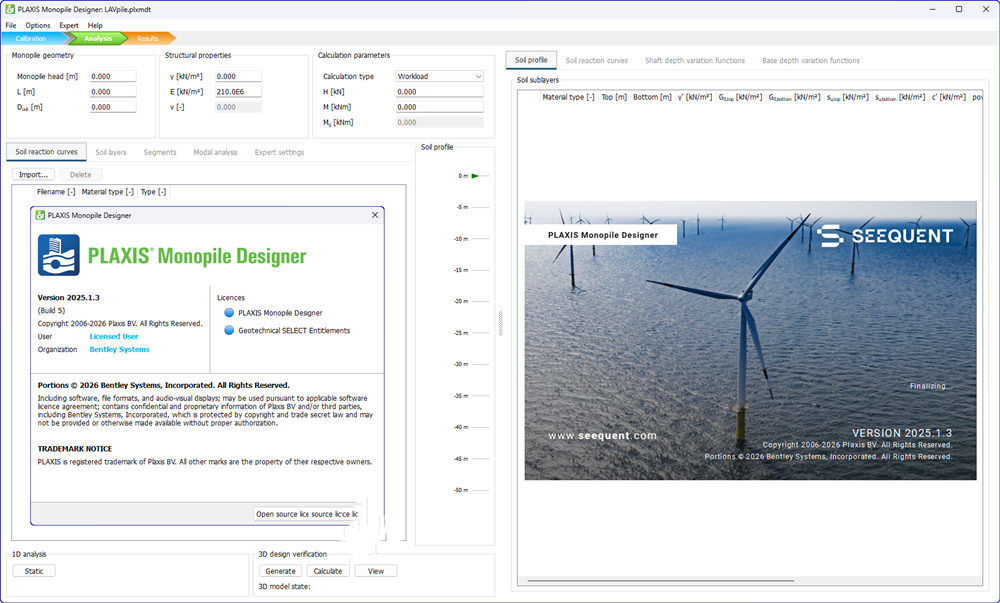This screenshot has width=1000, height=603.
Task: Select the Soil reaction curves right panel tab
Action: click(596, 61)
